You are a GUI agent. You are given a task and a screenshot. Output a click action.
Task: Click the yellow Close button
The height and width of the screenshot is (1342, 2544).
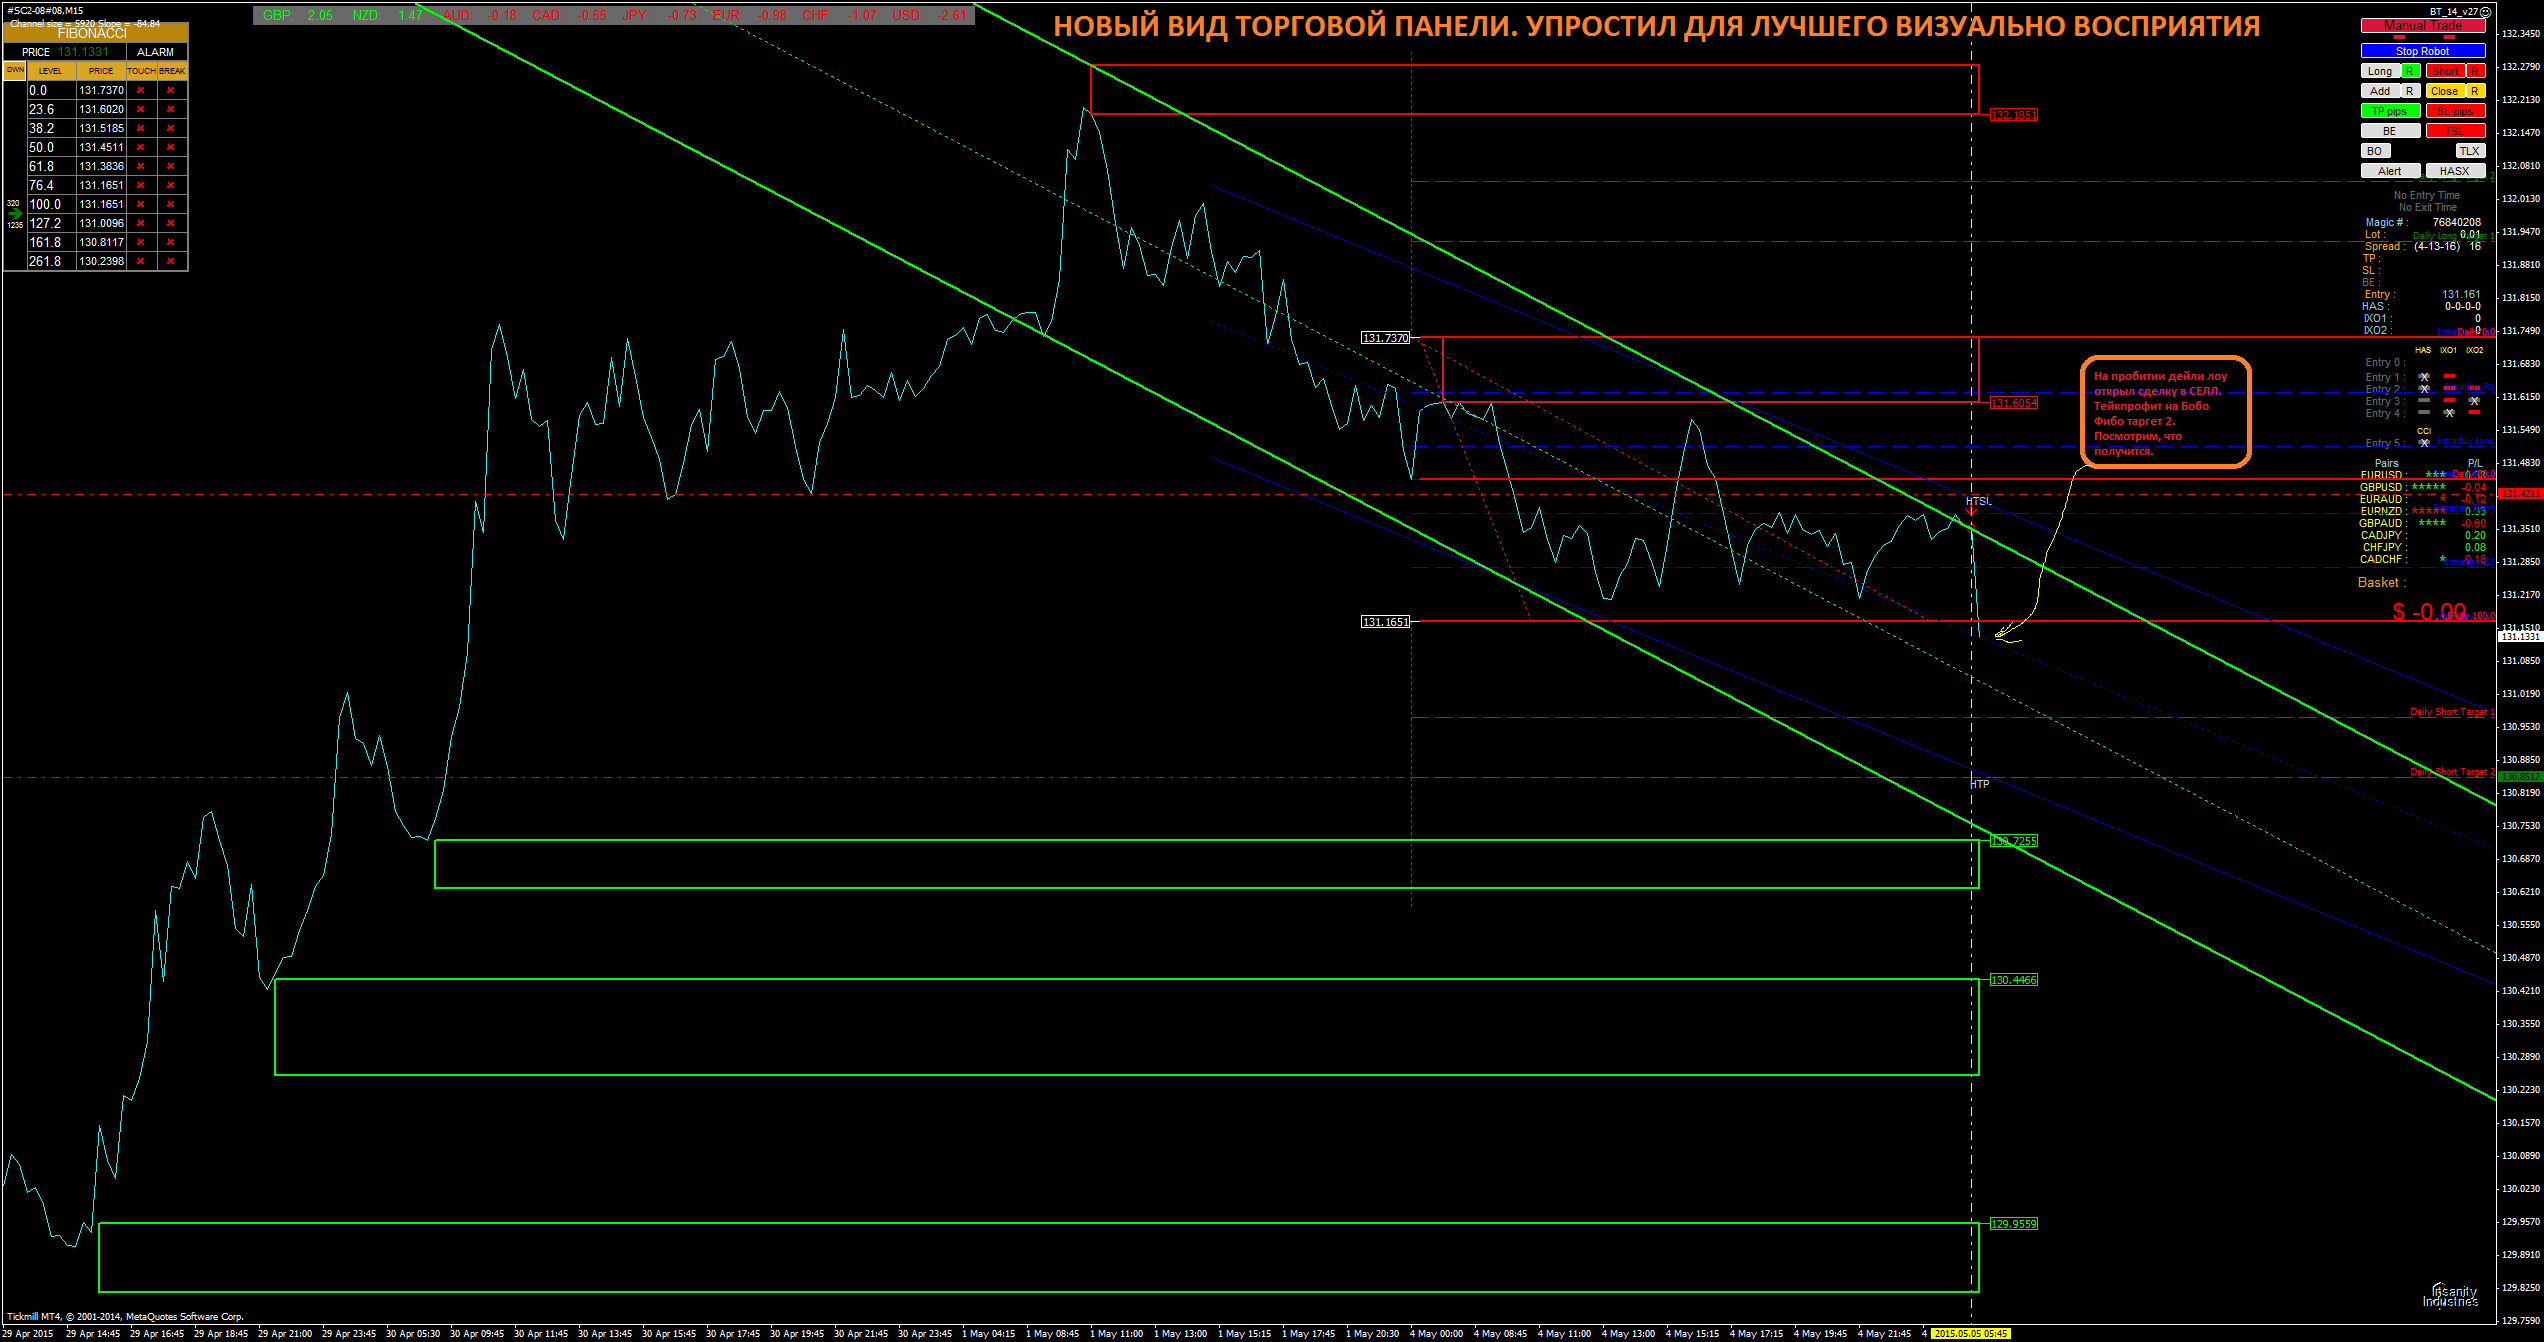point(2445,91)
